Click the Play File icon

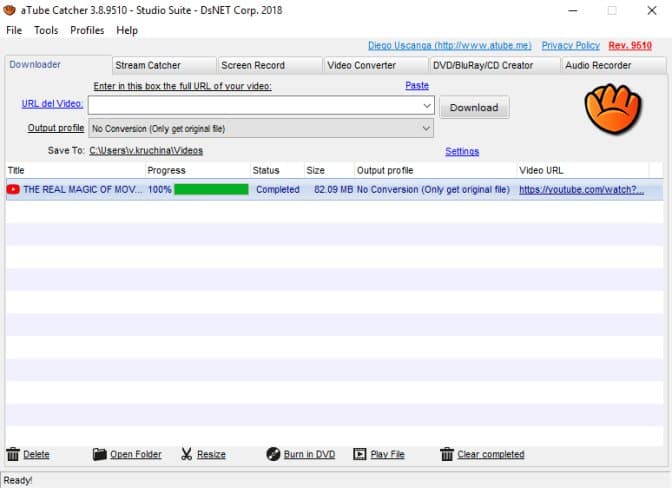tap(359, 454)
